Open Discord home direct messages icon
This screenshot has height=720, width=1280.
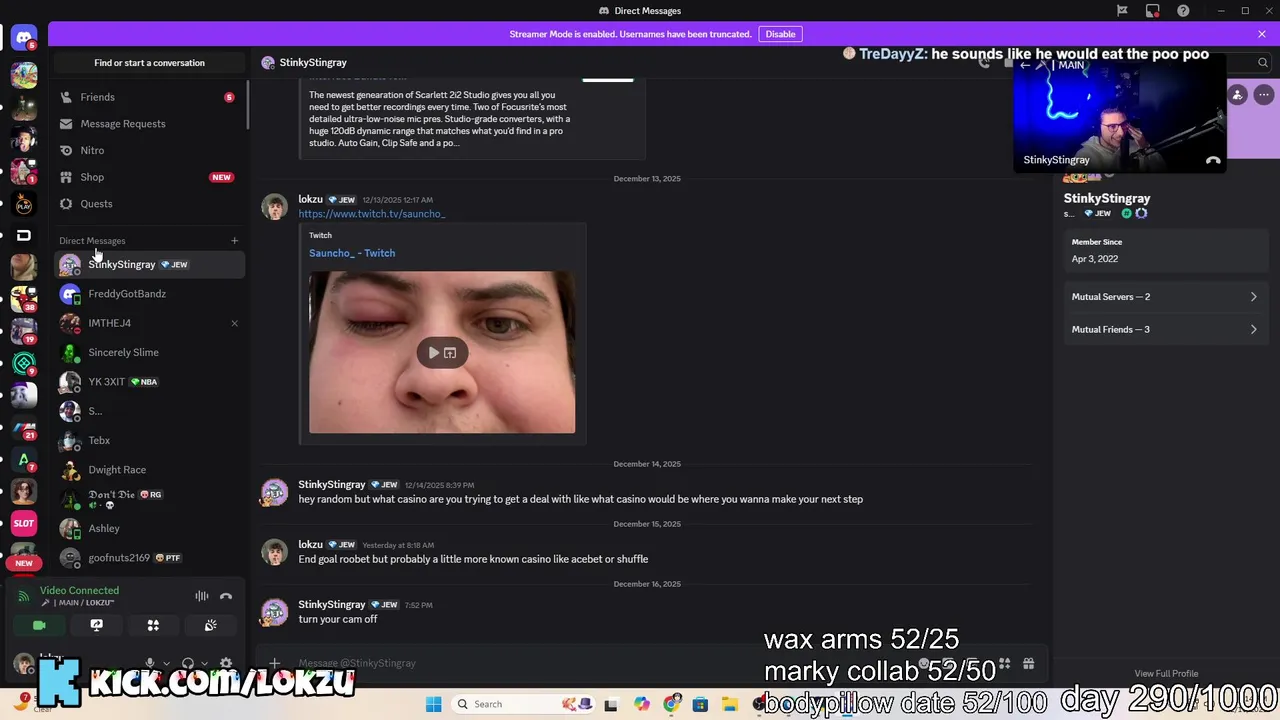(x=24, y=38)
